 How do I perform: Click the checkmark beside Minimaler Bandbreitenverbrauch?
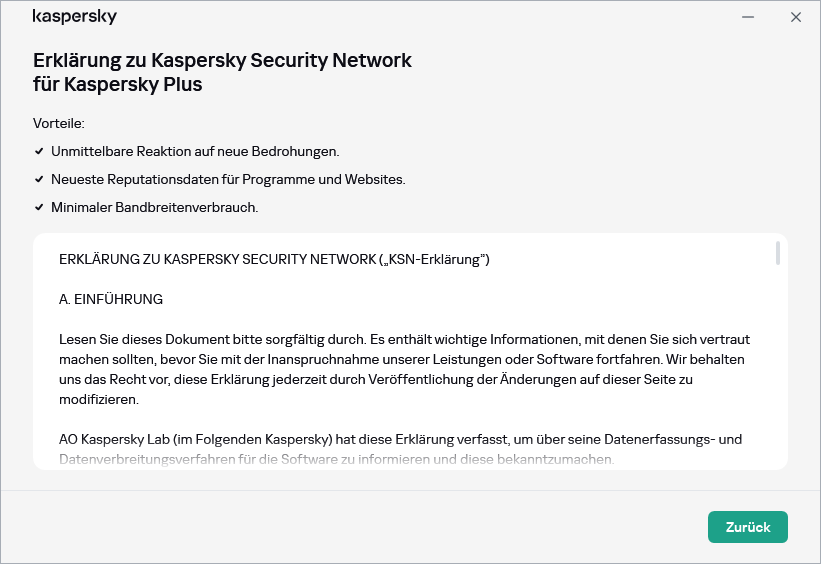point(39,208)
